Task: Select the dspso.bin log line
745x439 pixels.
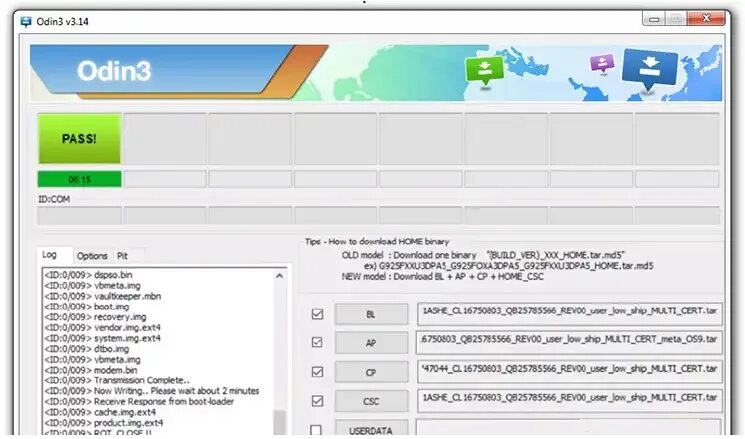Action: [88, 275]
